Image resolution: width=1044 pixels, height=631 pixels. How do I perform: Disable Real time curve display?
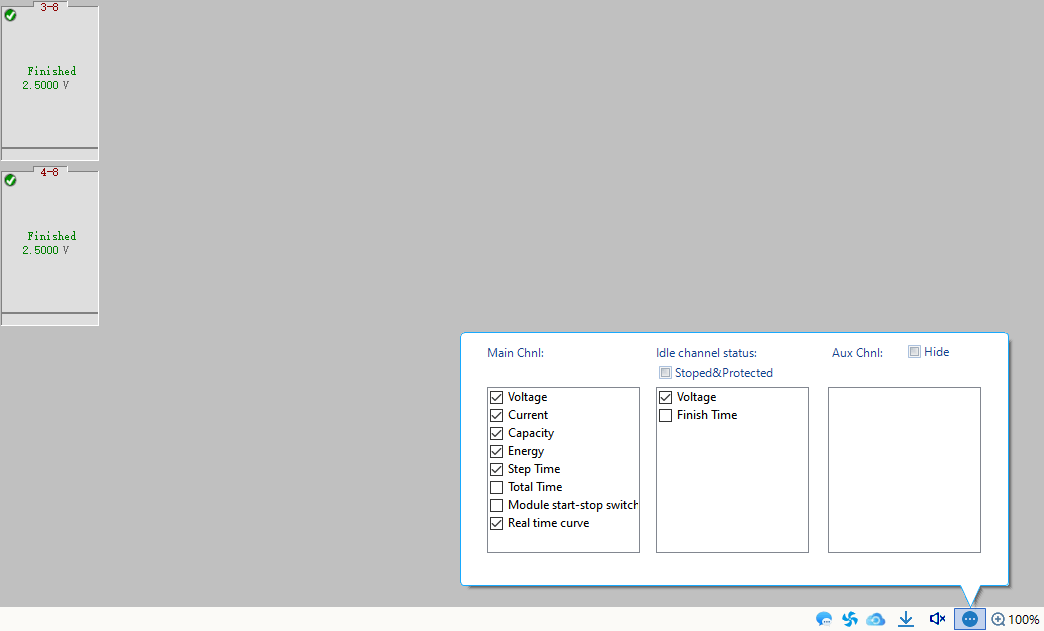[496, 523]
